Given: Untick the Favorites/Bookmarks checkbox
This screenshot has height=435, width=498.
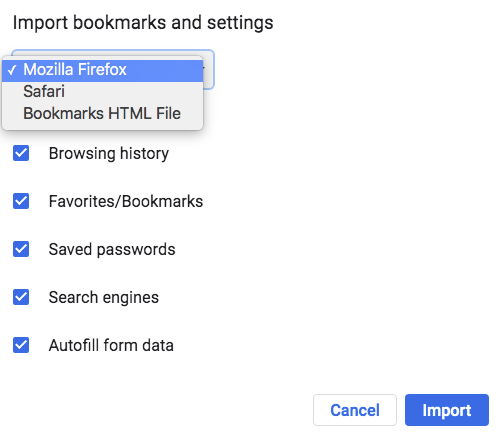Looking at the screenshot, I should (21, 201).
